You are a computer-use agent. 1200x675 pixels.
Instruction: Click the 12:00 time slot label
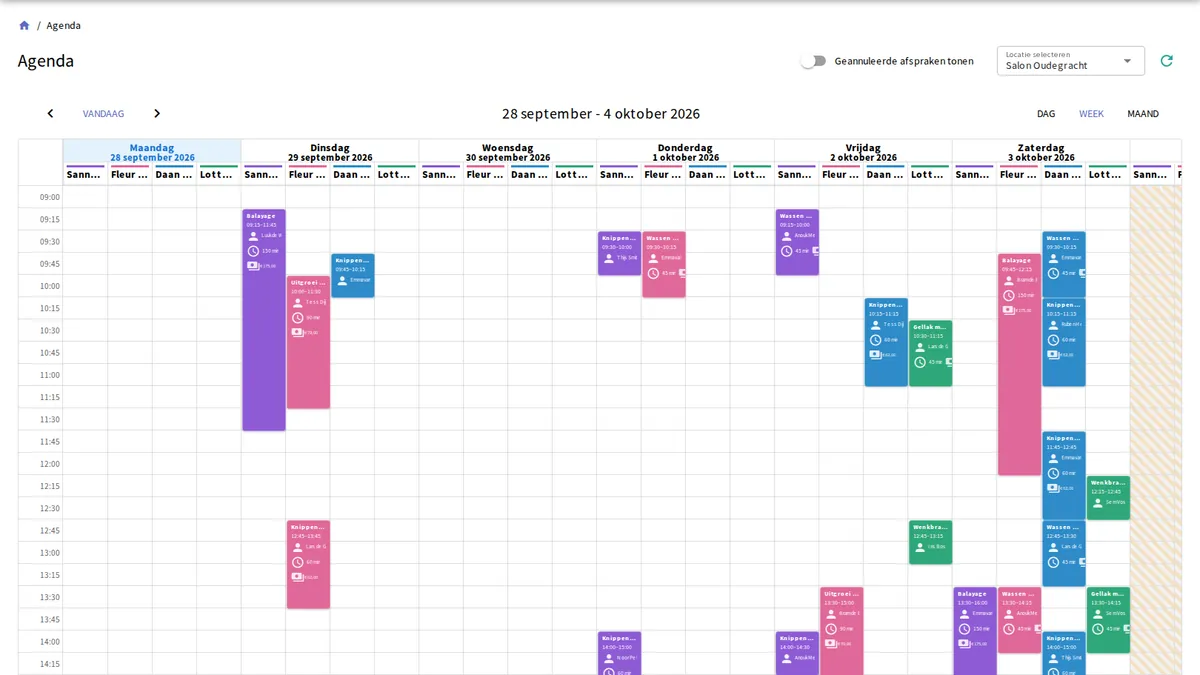click(50, 464)
